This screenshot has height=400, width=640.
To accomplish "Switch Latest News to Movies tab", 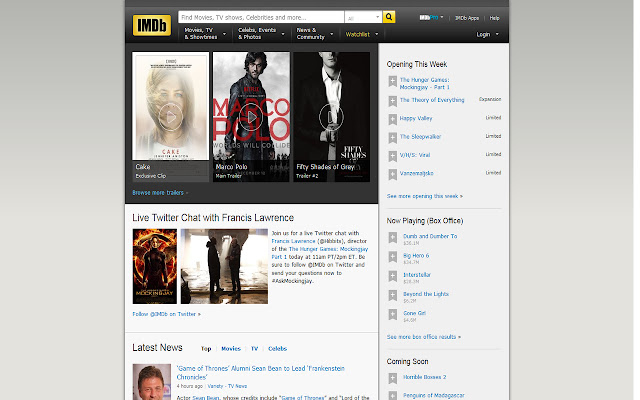I will (x=231, y=349).
